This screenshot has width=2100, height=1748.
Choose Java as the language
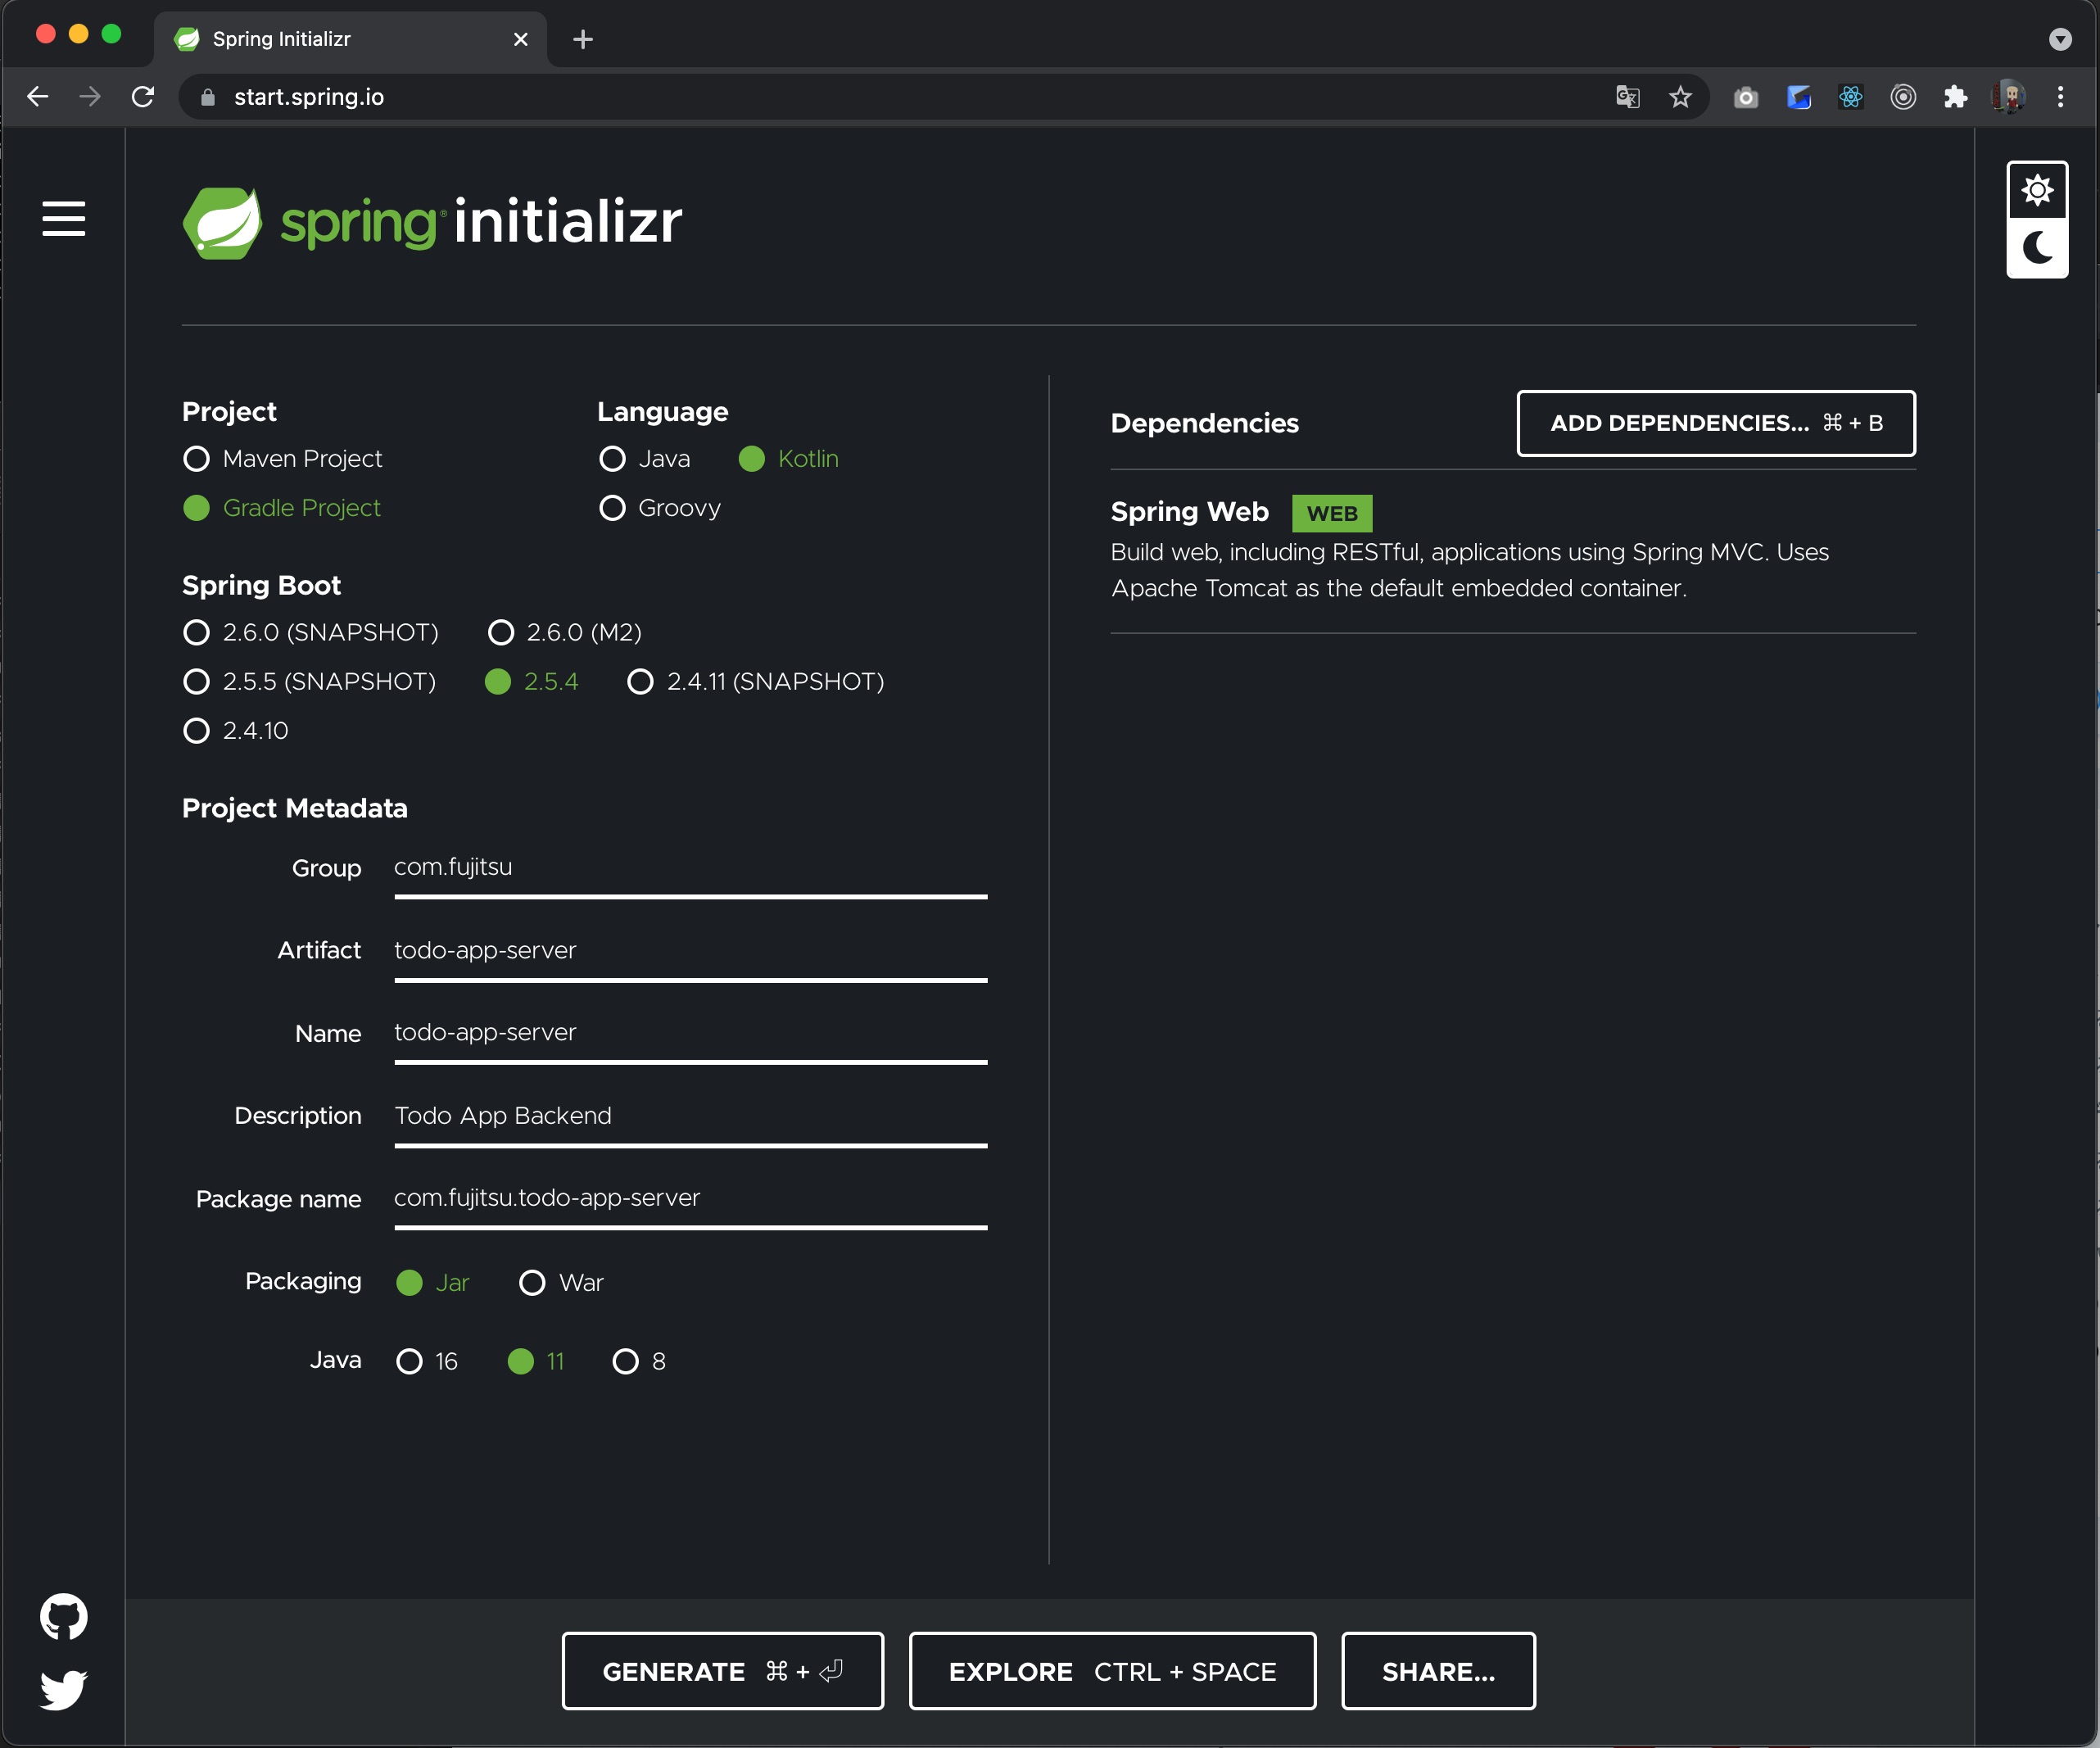pos(645,459)
